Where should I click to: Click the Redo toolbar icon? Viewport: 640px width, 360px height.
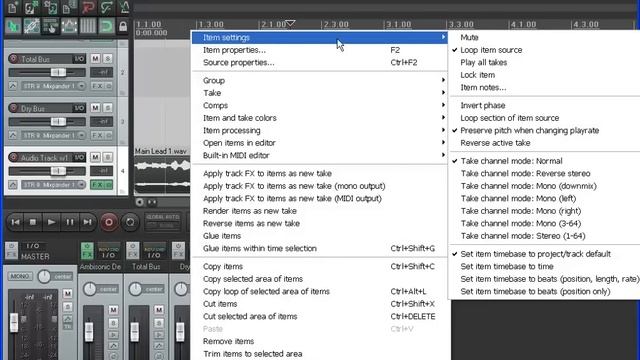pyautogui.click(x=106, y=7)
